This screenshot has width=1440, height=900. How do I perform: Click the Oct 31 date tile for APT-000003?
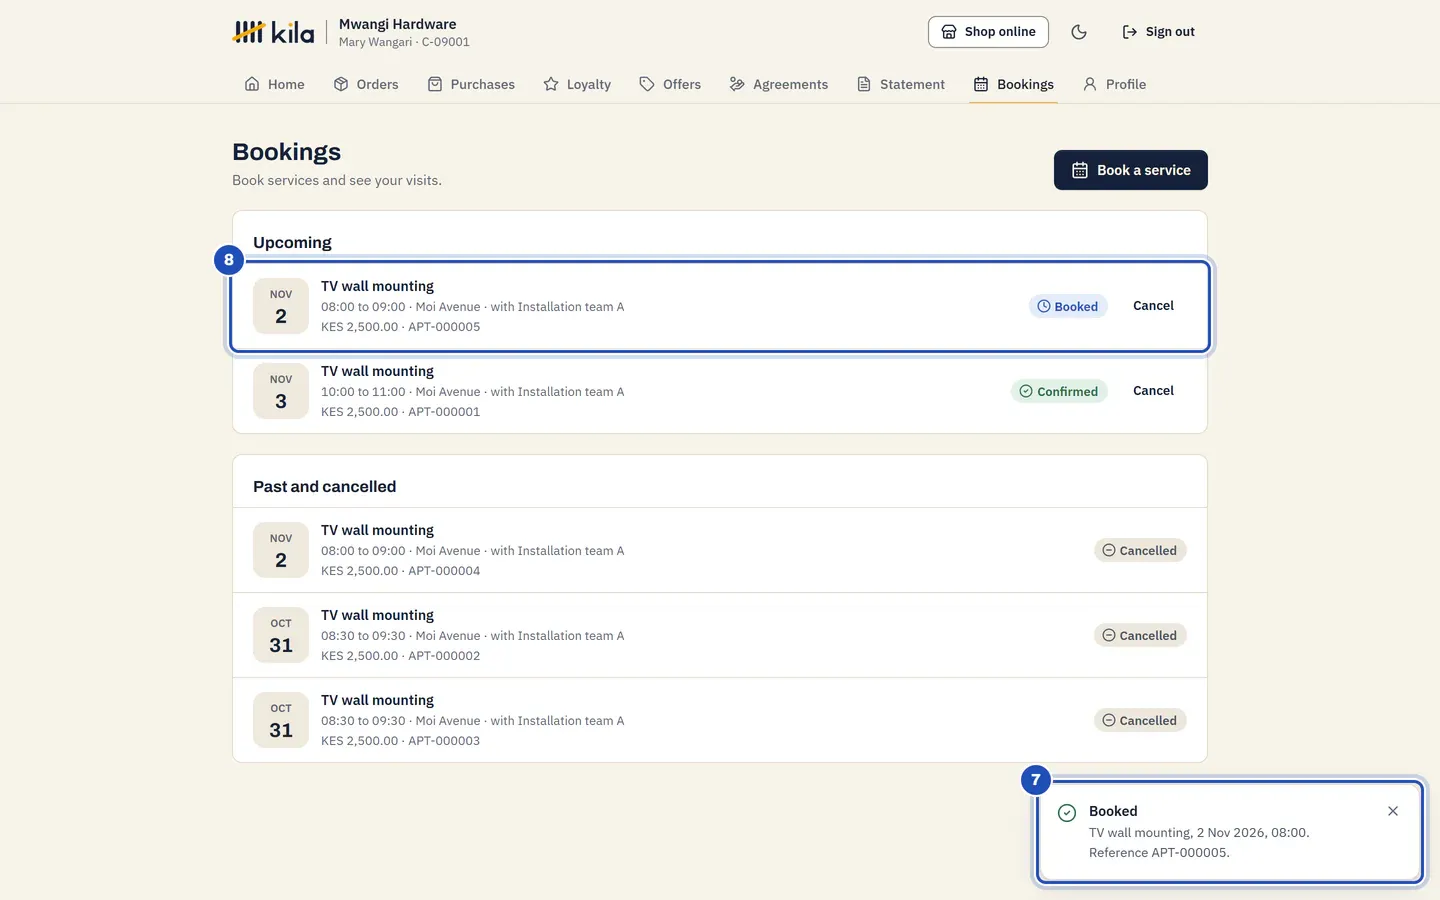(281, 720)
